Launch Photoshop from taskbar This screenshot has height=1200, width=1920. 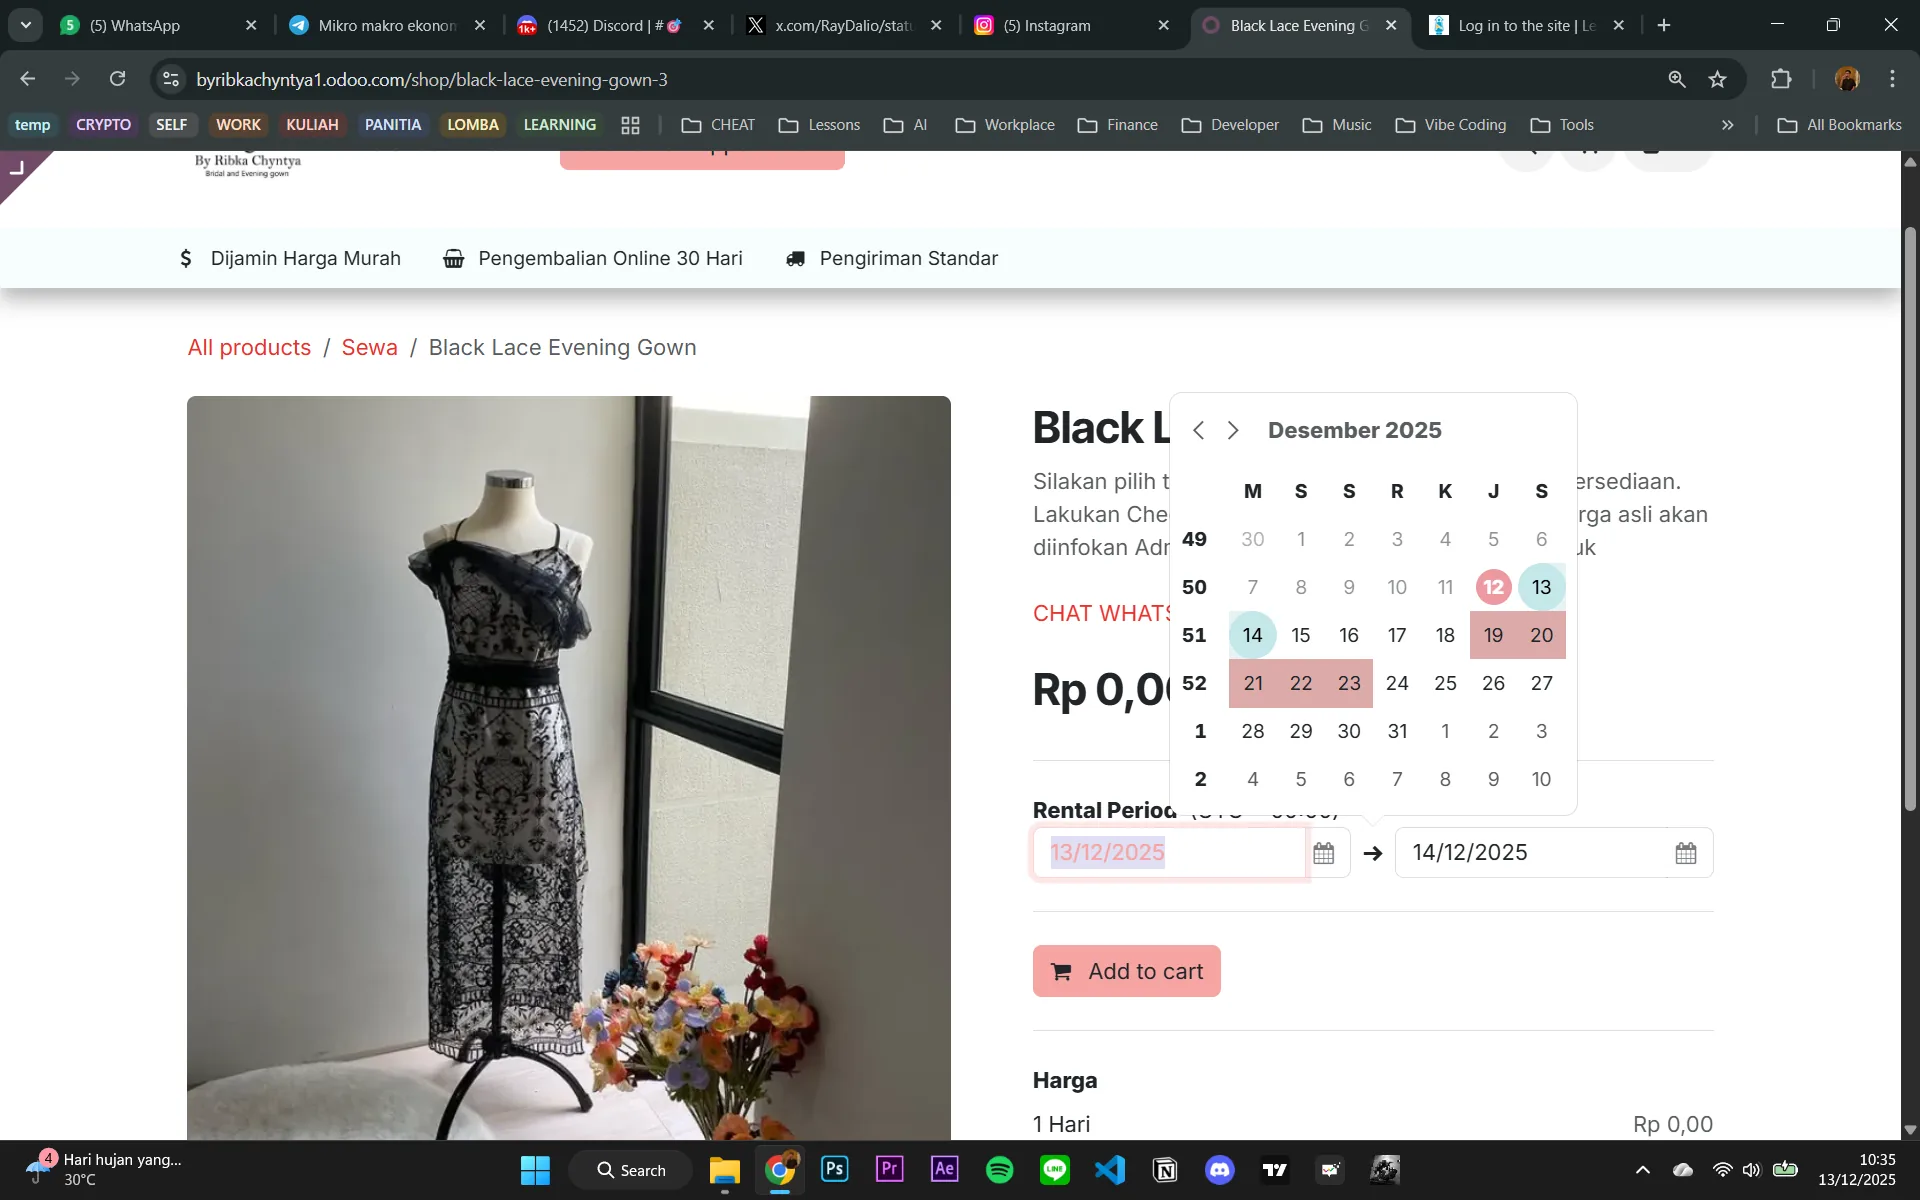tap(834, 1170)
